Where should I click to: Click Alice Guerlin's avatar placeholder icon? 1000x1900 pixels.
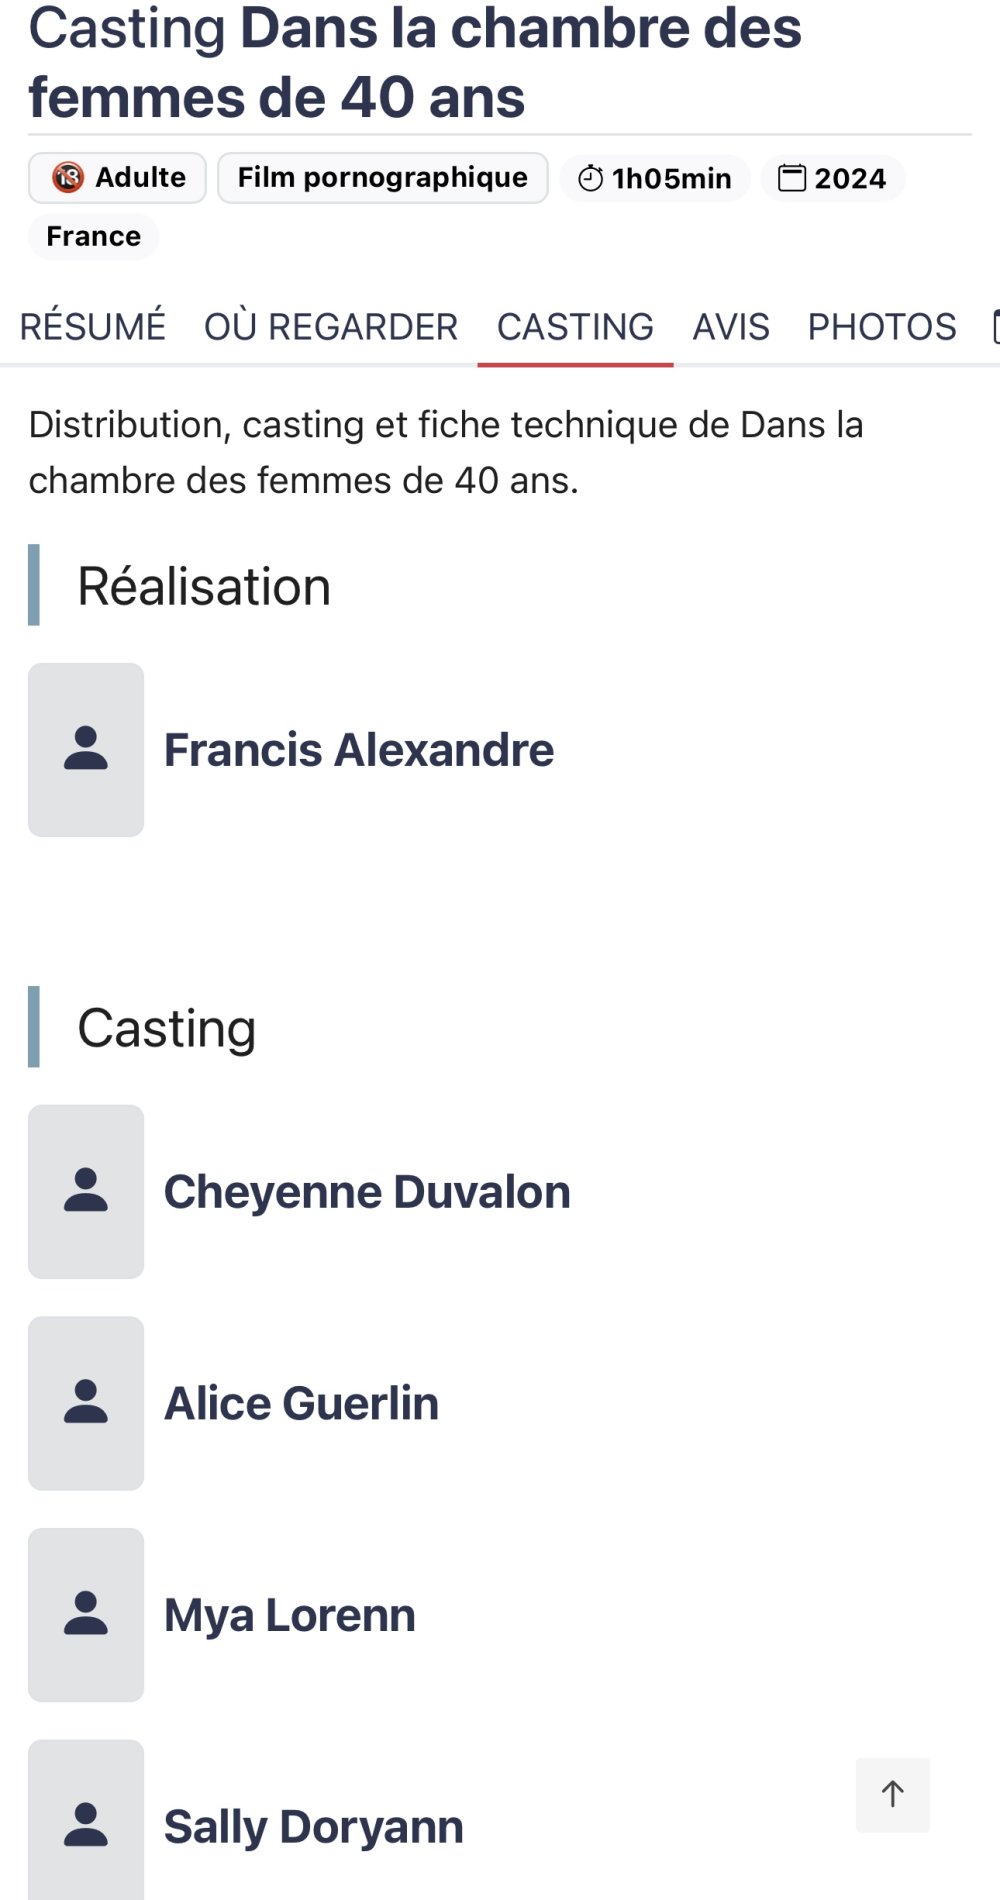(x=86, y=1403)
